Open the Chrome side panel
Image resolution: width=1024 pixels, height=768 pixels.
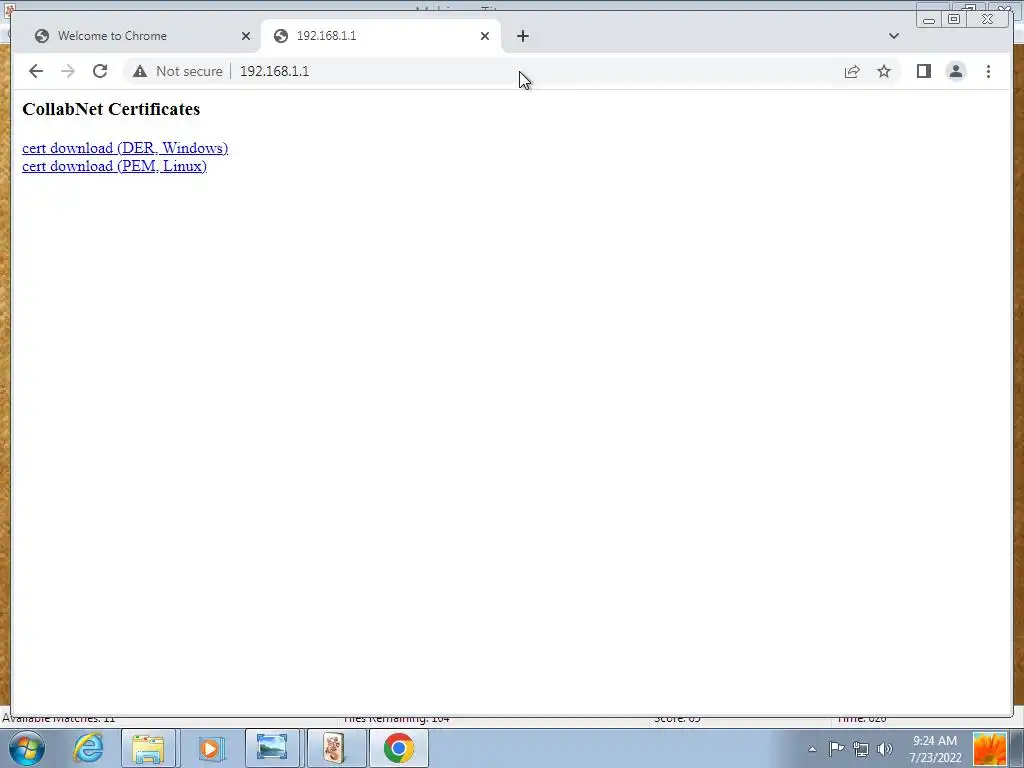pyautogui.click(x=923, y=71)
